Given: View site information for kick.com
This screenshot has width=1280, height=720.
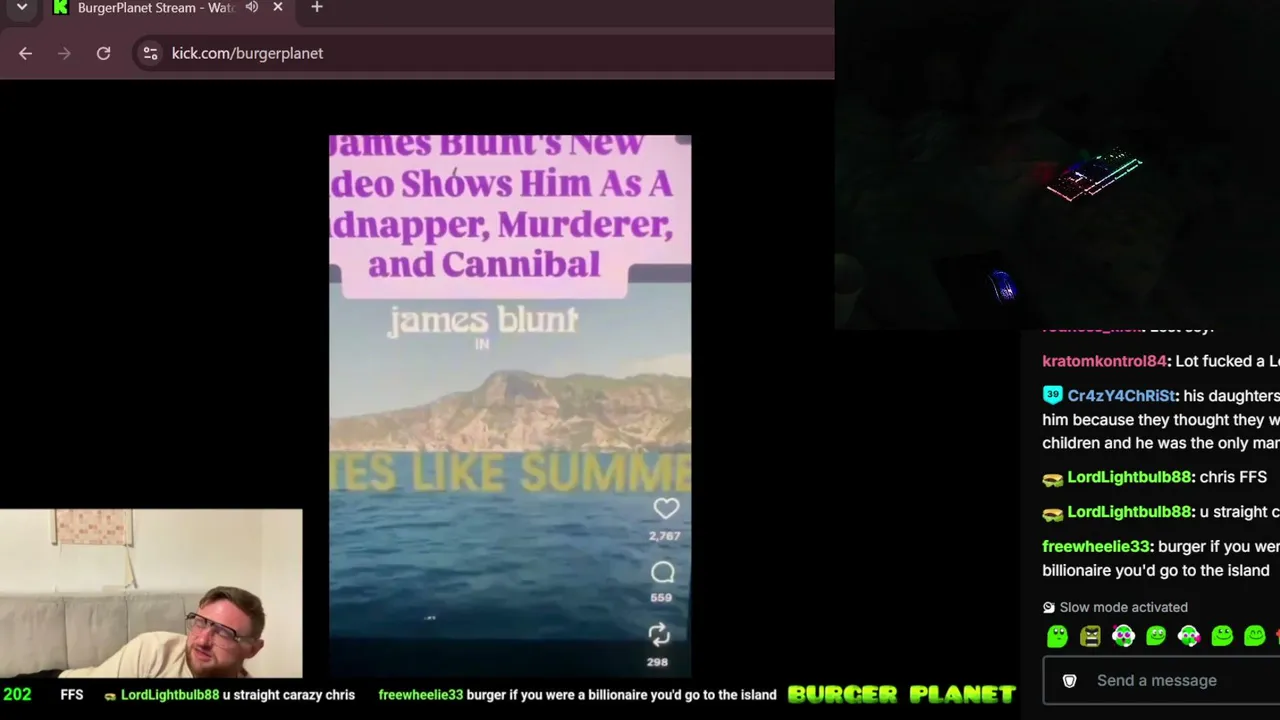Looking at the screenshot, I should click(x=151, y=53).
